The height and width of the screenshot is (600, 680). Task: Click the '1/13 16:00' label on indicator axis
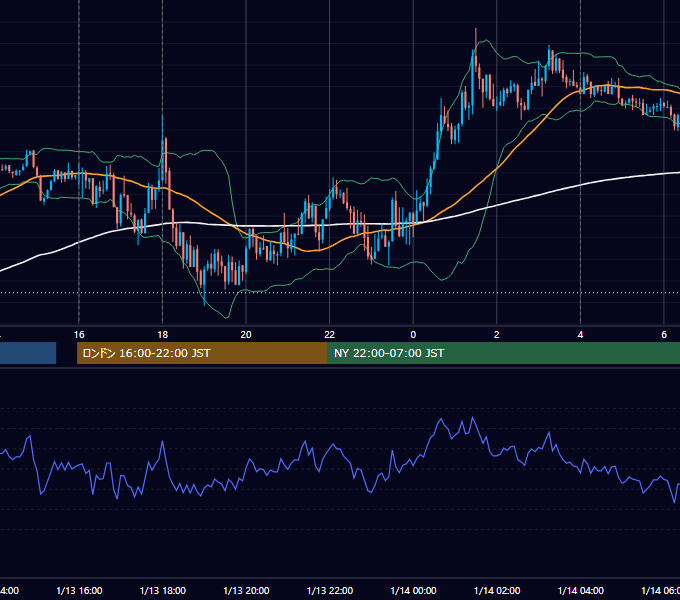pos(79,591)
